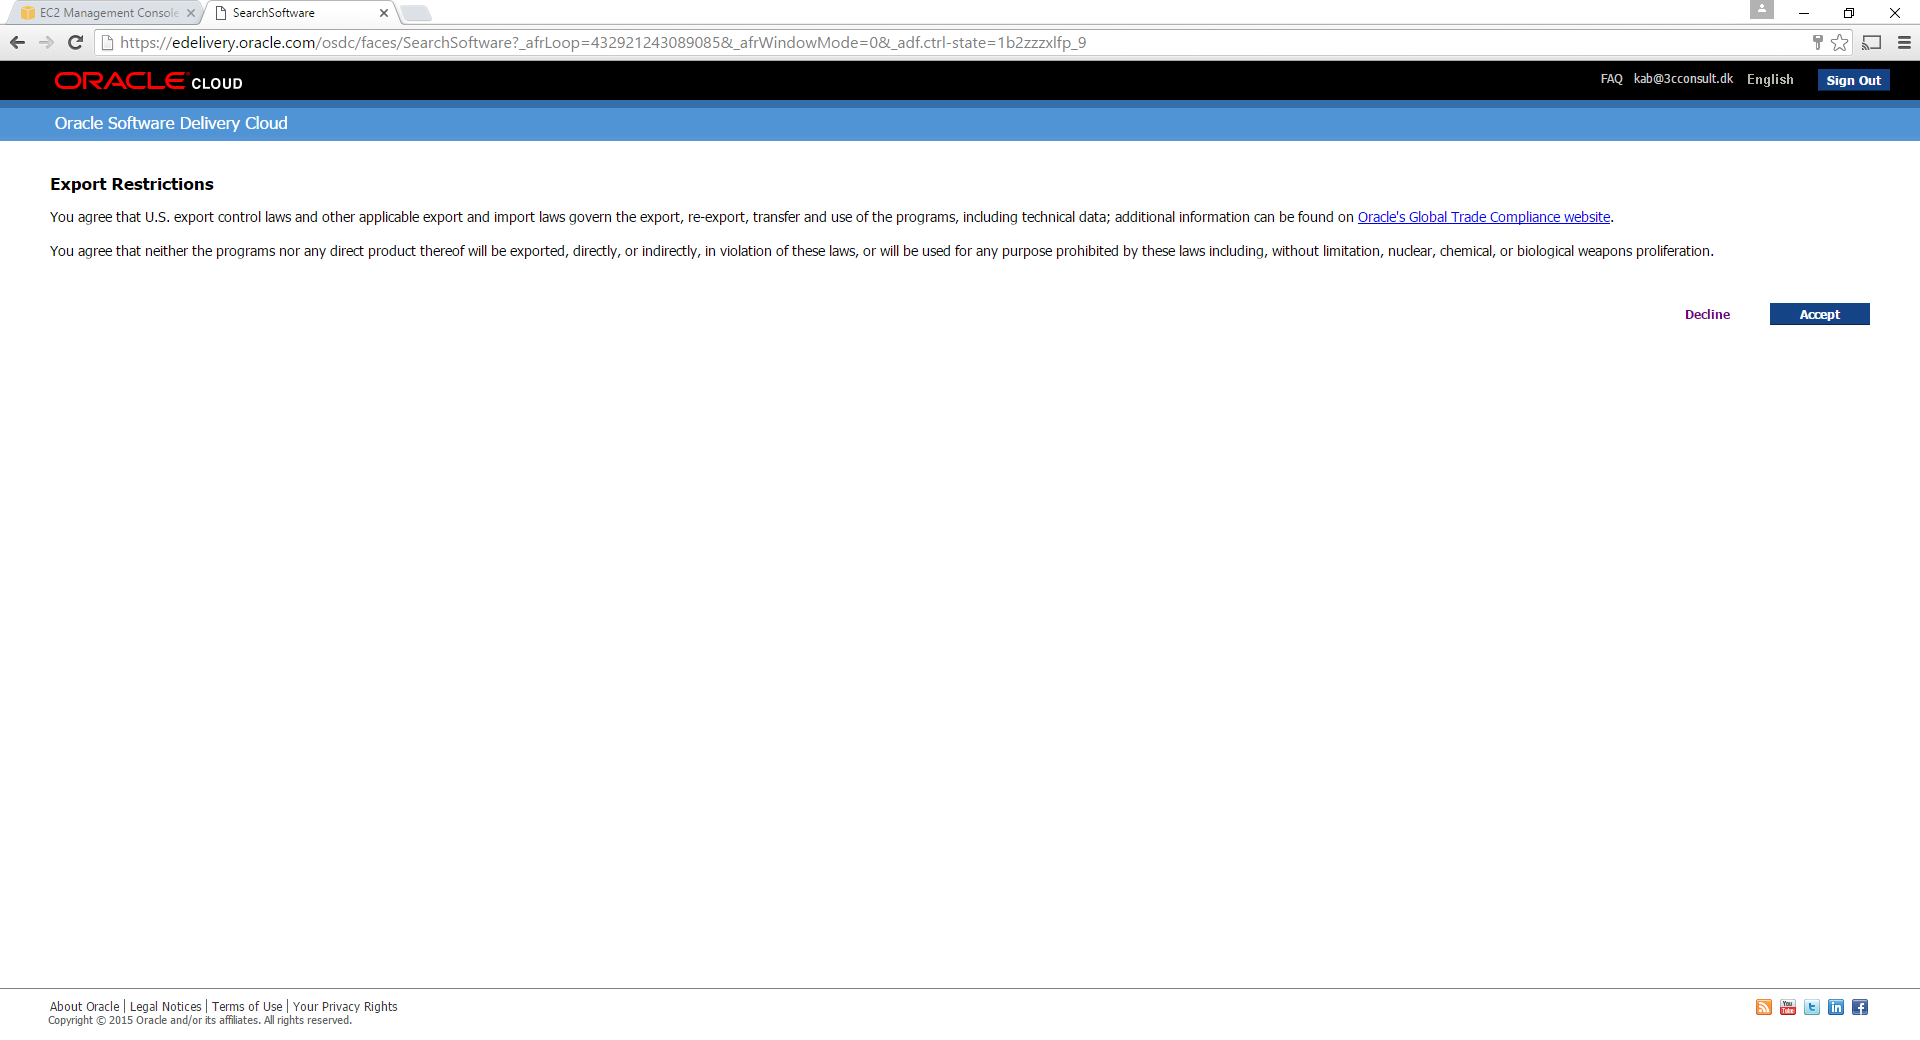Open the Terms of Use footer link

247,1007
